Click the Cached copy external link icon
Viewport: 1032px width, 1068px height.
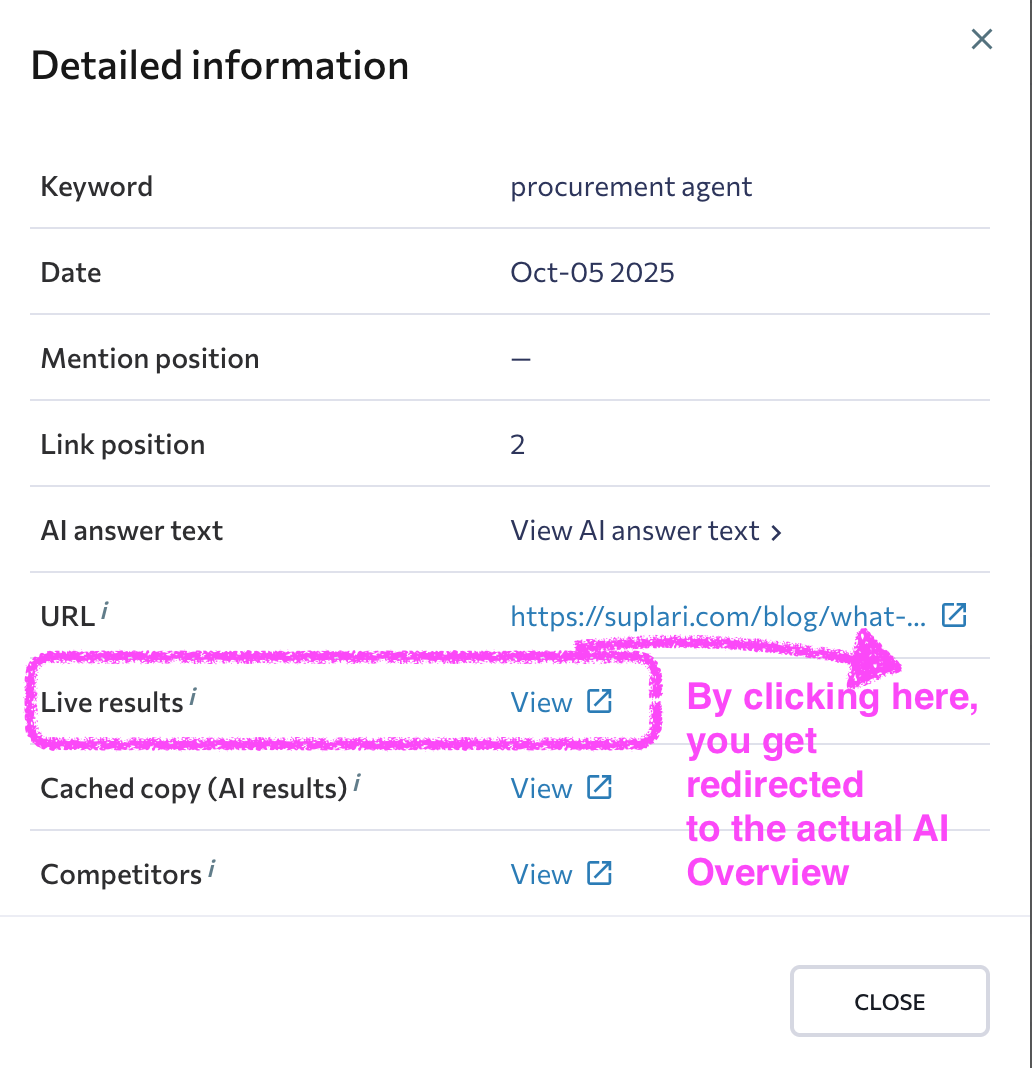coord(598,787)
